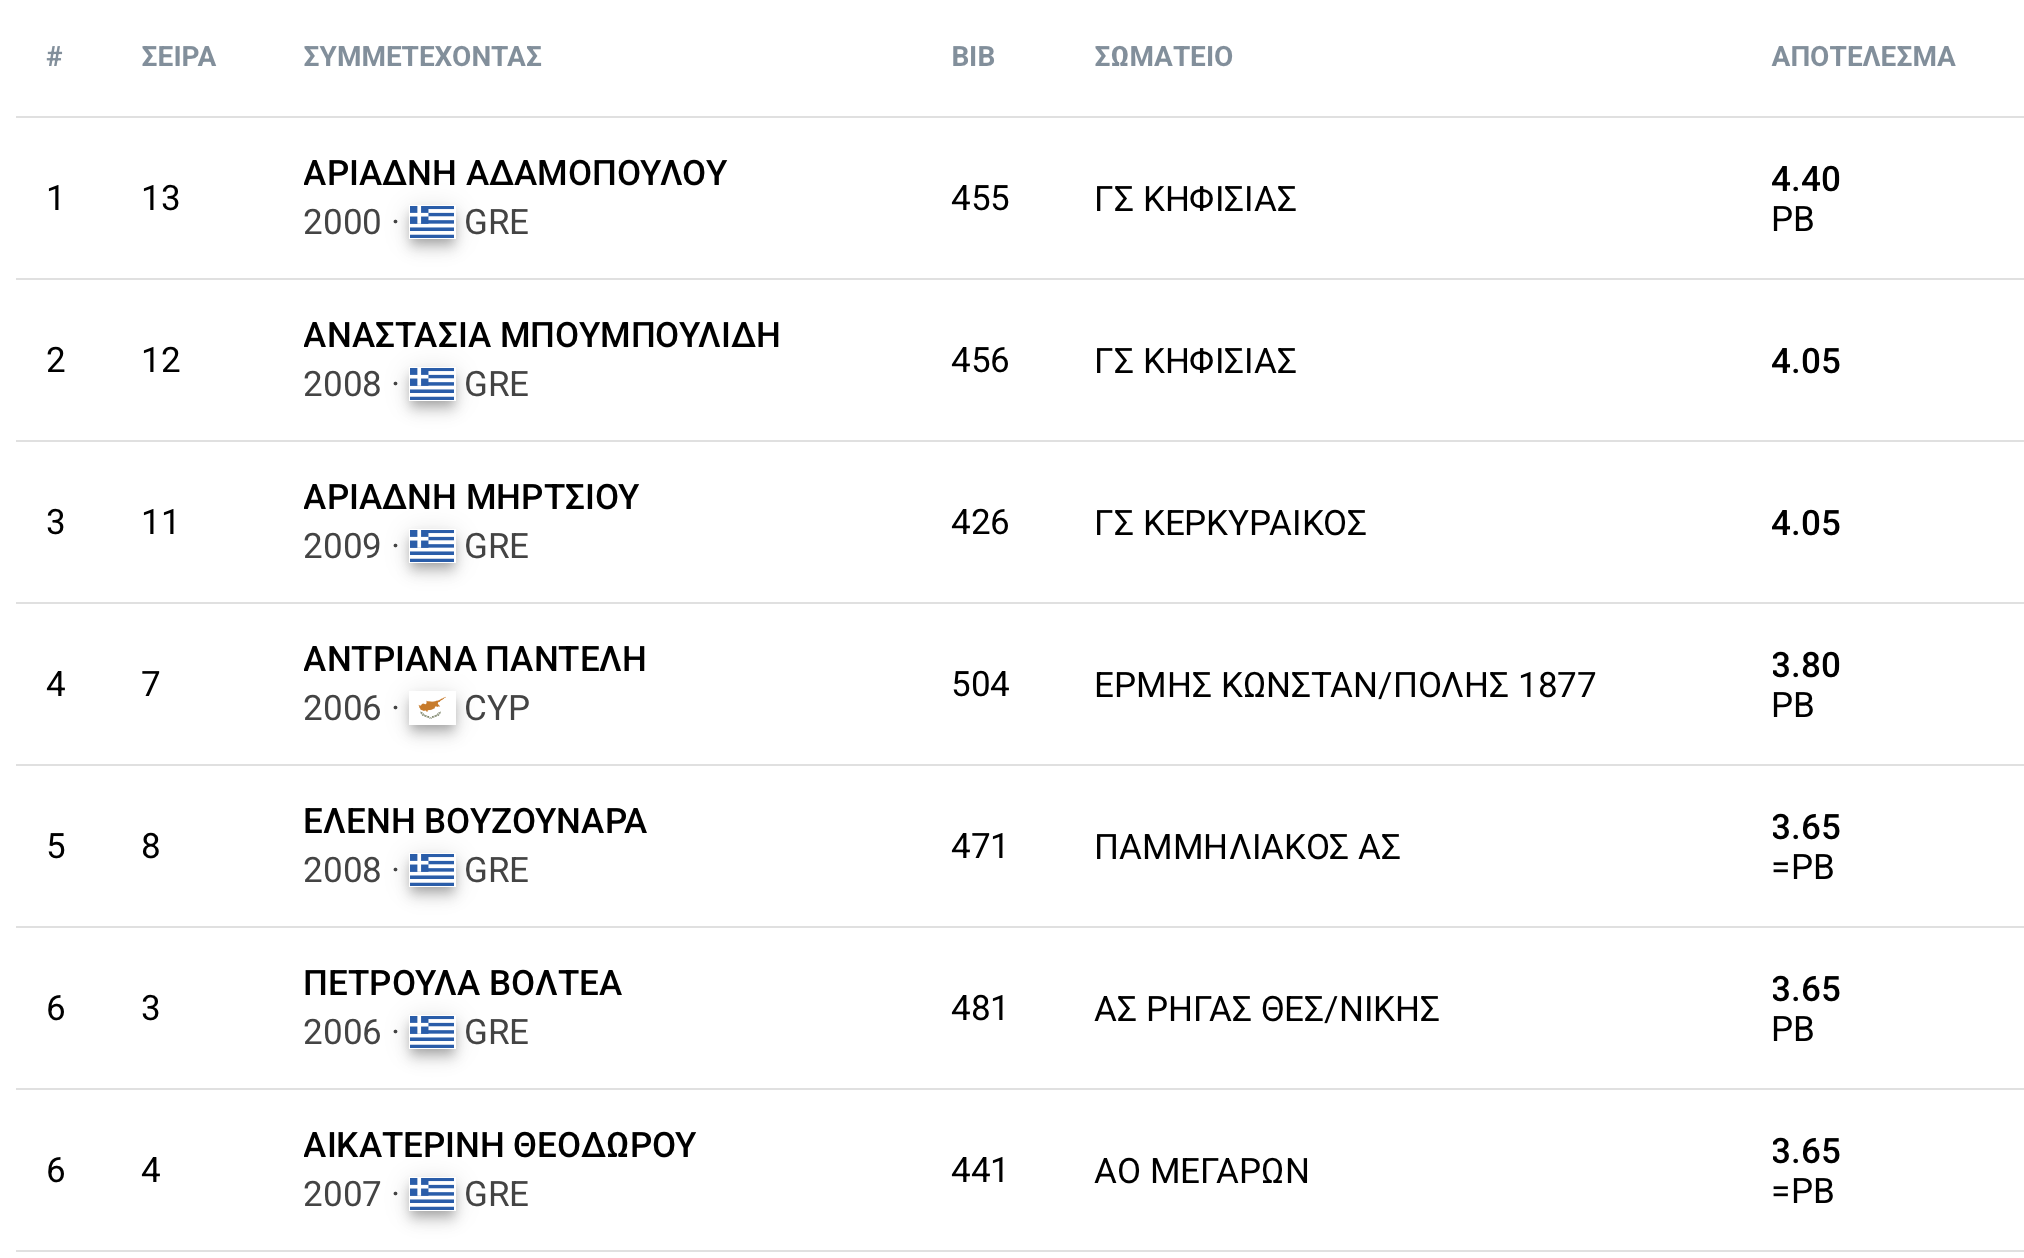This screenshot has width=2024, height=1258.
Task: Select athlete name ΕΛΕΝΗ ΒΟΥΖΟΥΝΑΡΑ
Action: [x=475, y=821]
